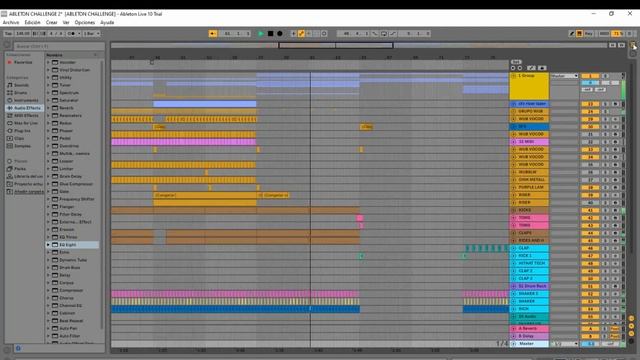Open the Crear menu
Viewport: 640px width, 360px height.
(51, 22)
